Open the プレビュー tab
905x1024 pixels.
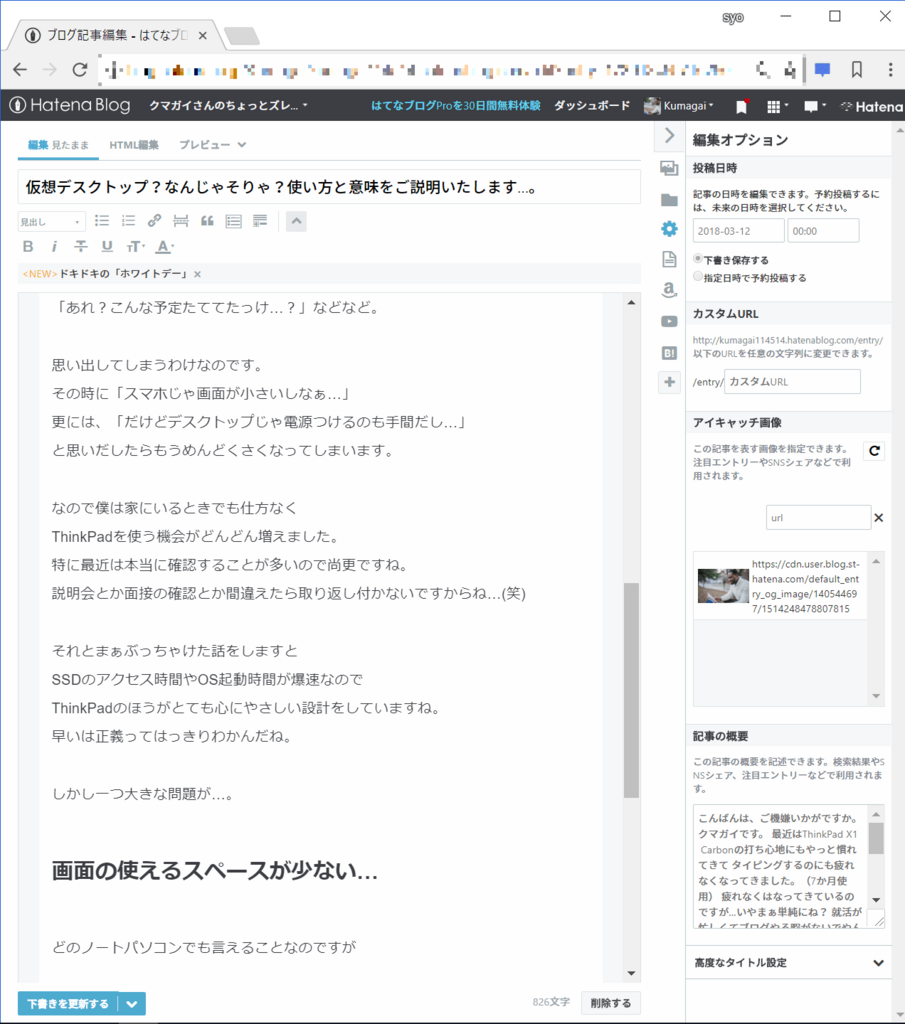(204, 145)
